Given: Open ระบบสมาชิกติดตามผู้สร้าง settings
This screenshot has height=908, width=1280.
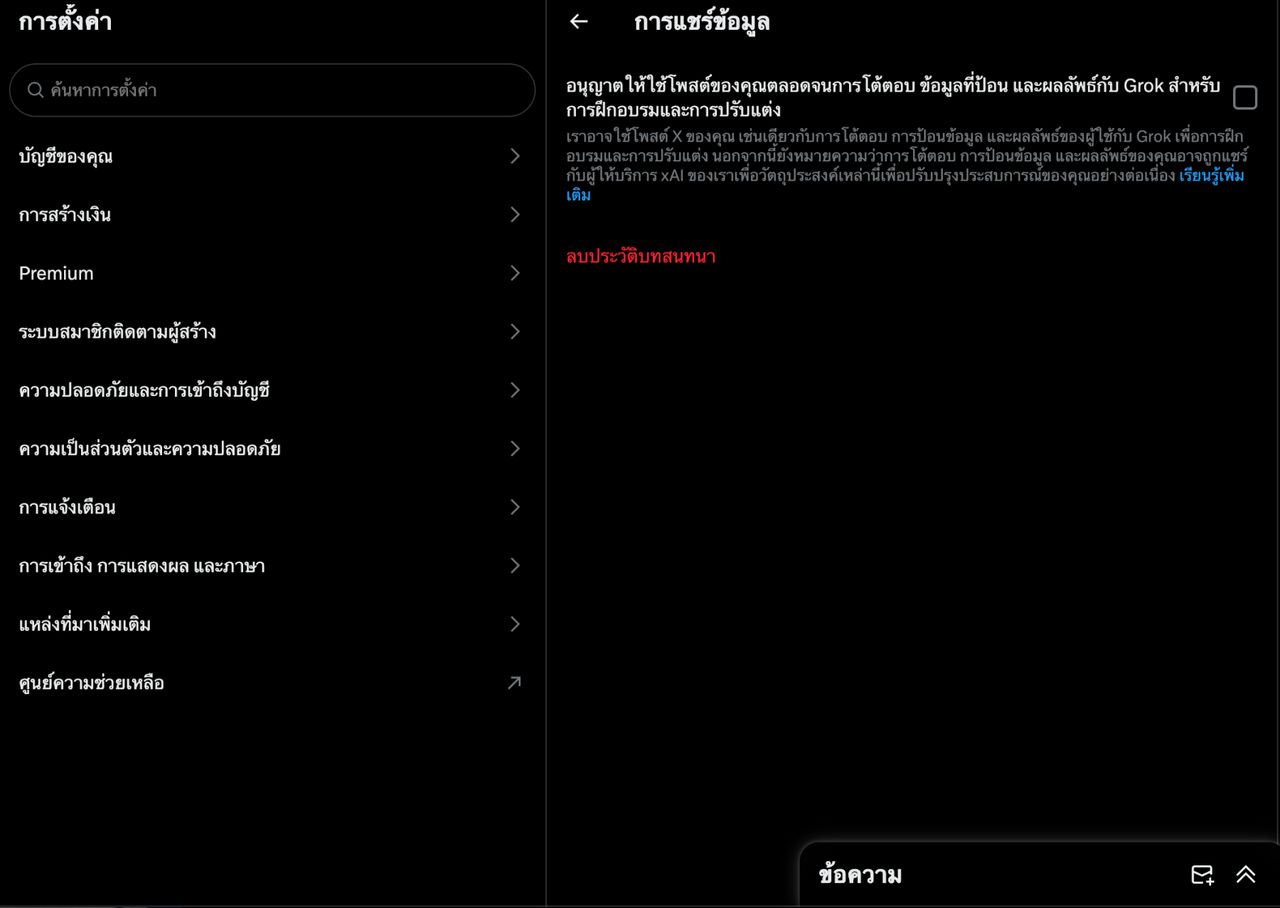Looking at the screenshot, I should click(x=272, y=331).
